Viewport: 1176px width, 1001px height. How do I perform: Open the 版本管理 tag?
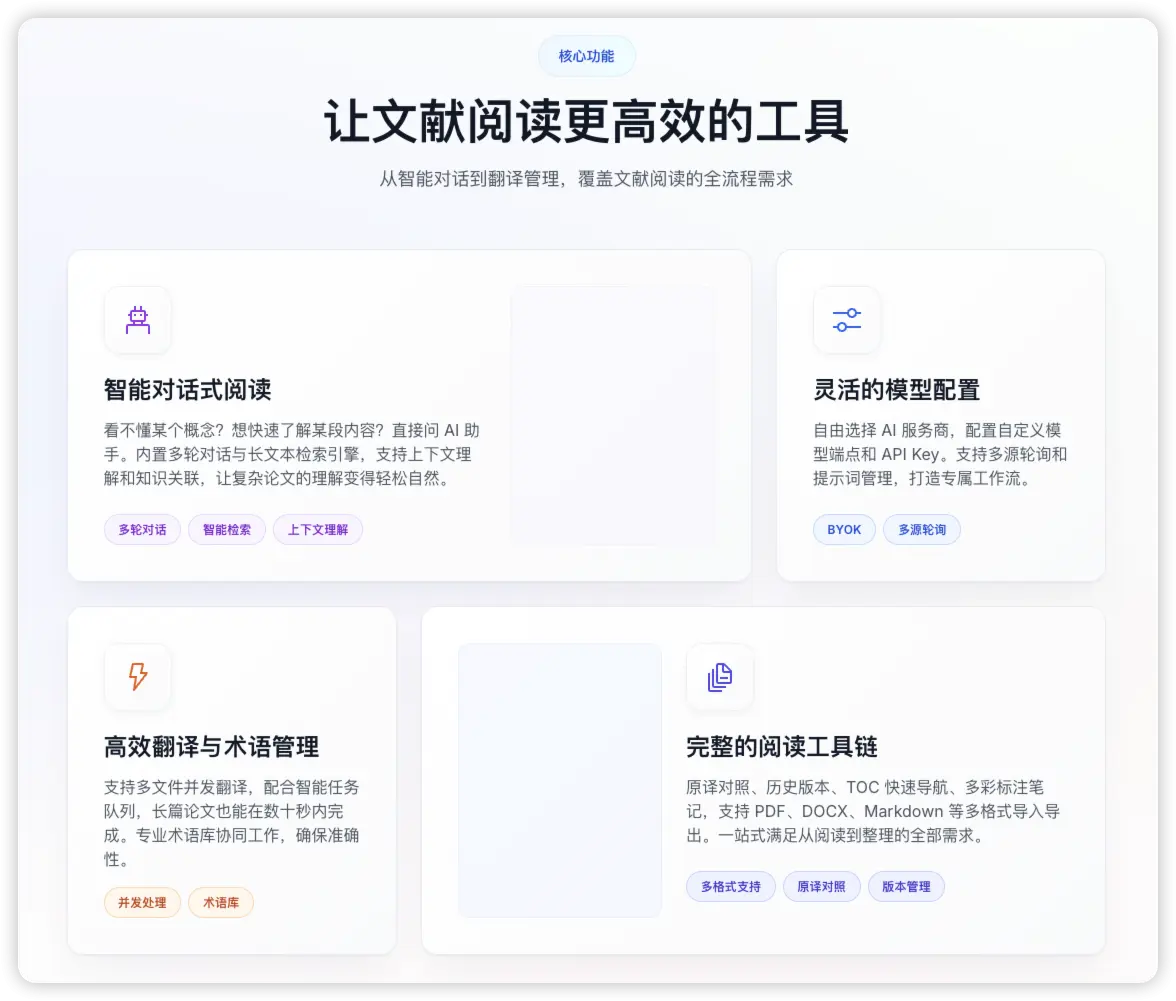[x=906, y=886]
